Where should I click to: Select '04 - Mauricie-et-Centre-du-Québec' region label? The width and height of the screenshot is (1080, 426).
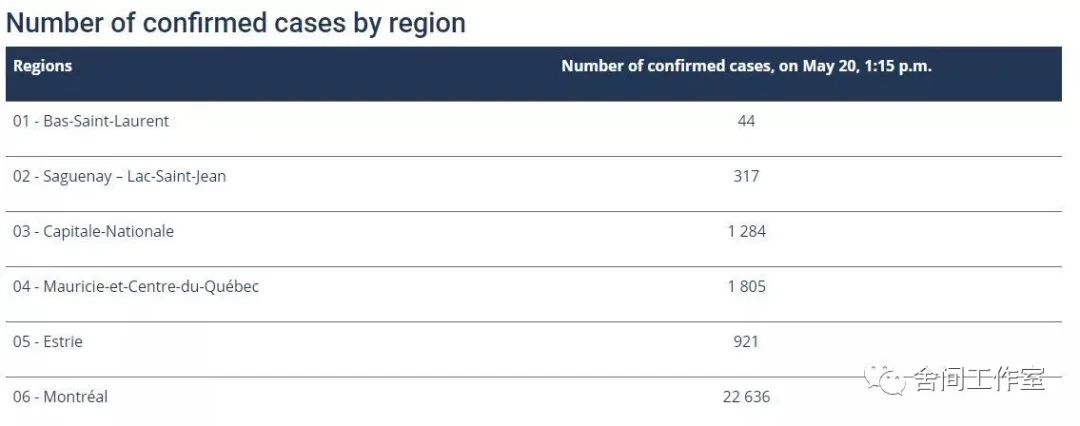coord(136,287)
